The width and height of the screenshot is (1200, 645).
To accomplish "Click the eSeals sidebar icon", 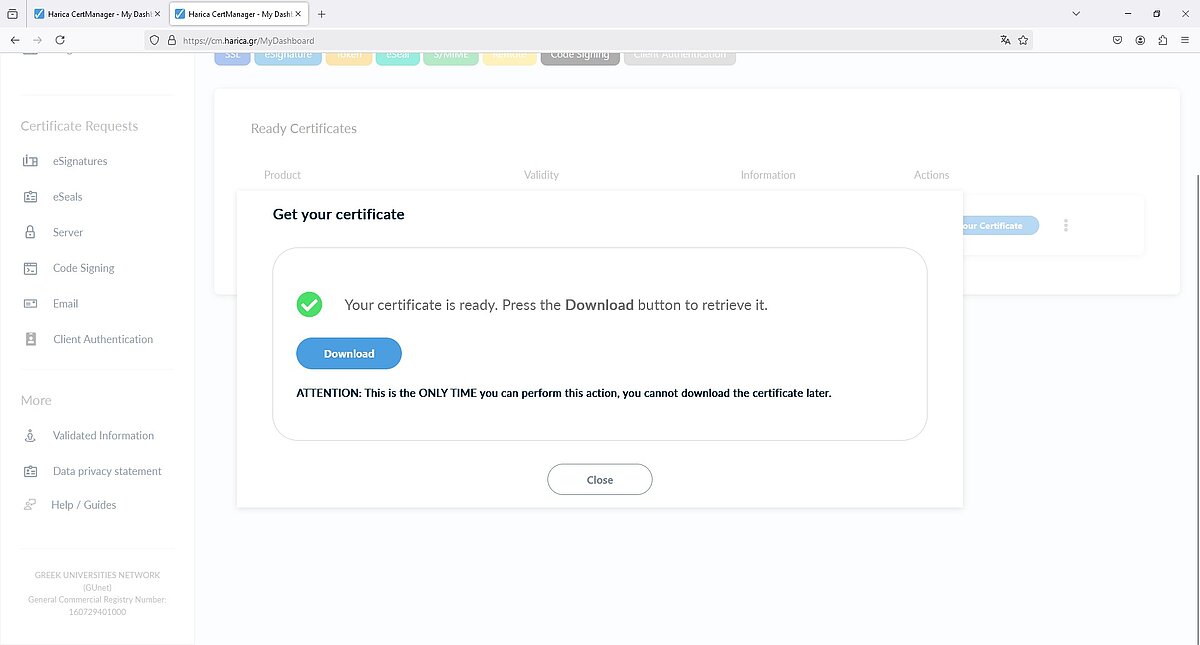I will click(x=30, y=197).
